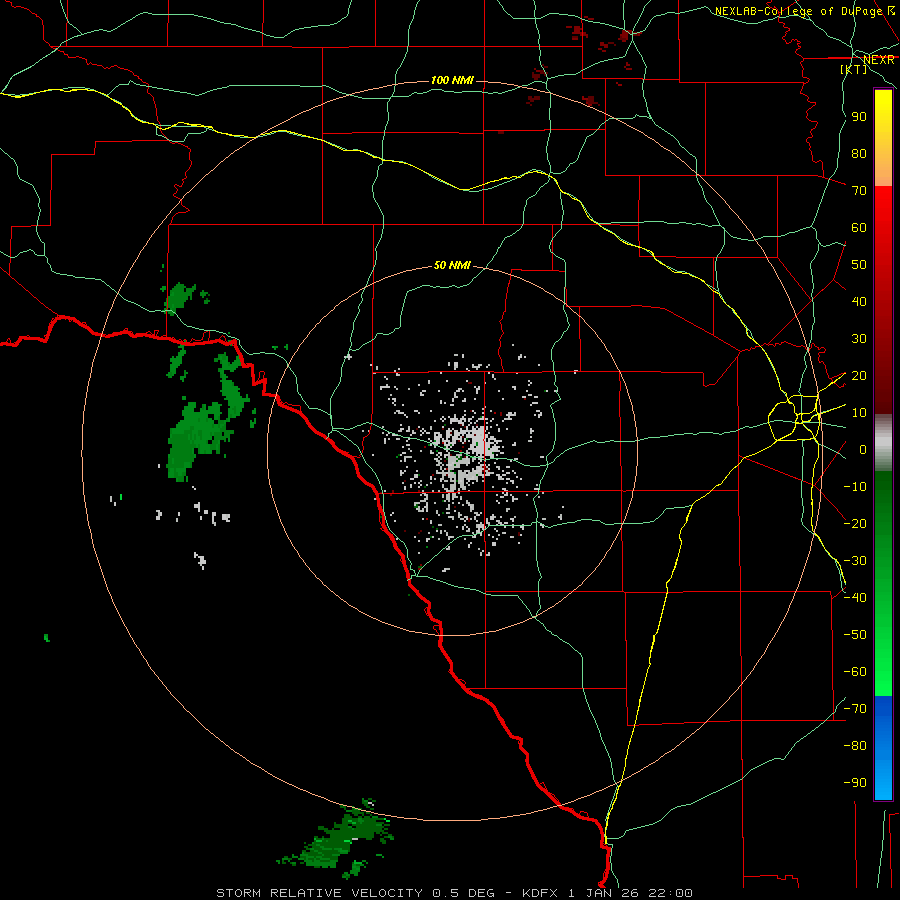Click the 100 NMI range ring label
Viewport: 900px width, 900px height.
(x=452, y=80)
